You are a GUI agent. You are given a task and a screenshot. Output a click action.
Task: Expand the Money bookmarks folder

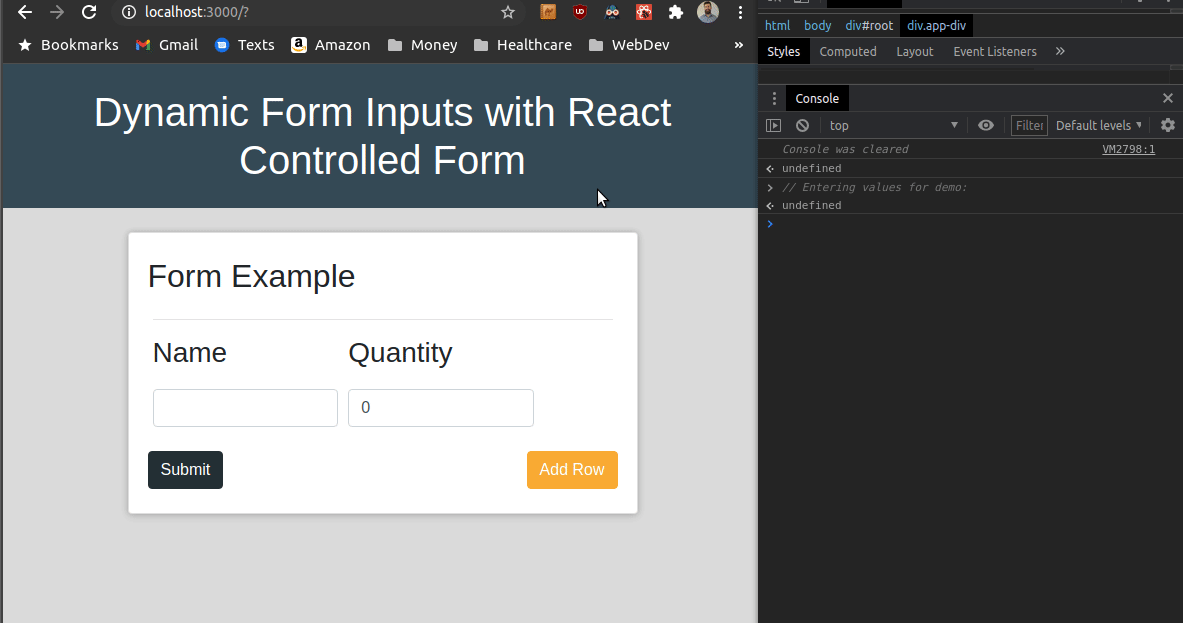point(422,45)
